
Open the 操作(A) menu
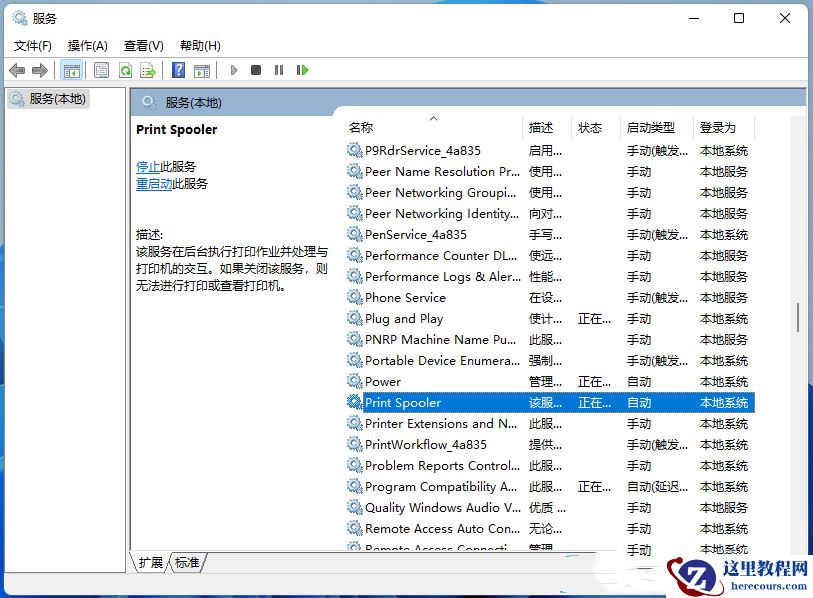point(87,45)
